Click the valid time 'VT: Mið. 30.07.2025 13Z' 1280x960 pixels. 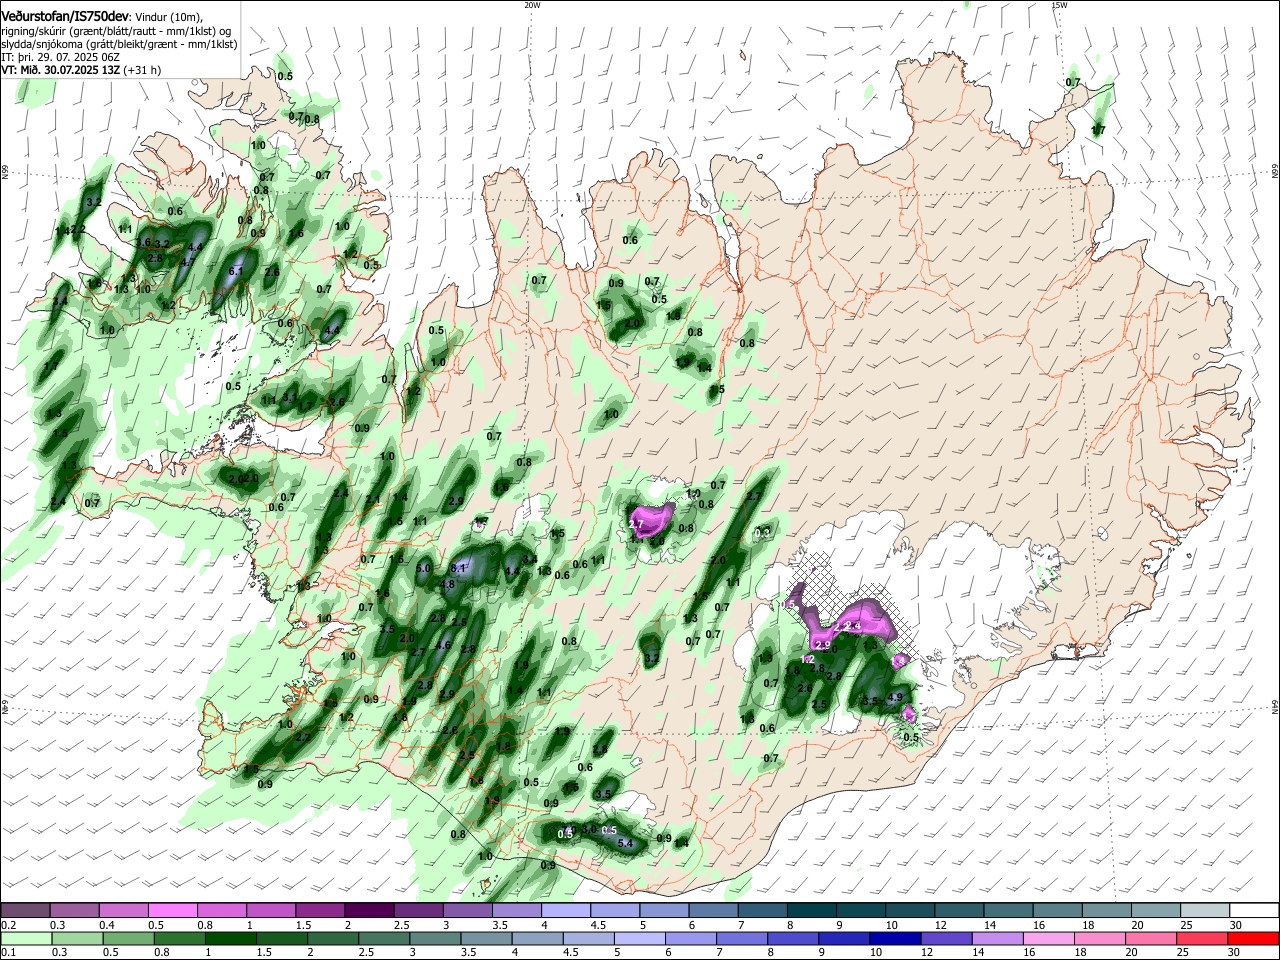(61, 70)
